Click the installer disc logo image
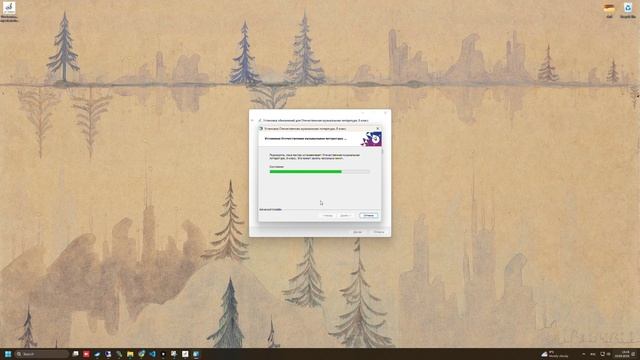The width and height of the screenshot is (640, 360). [x=371, y=139]
